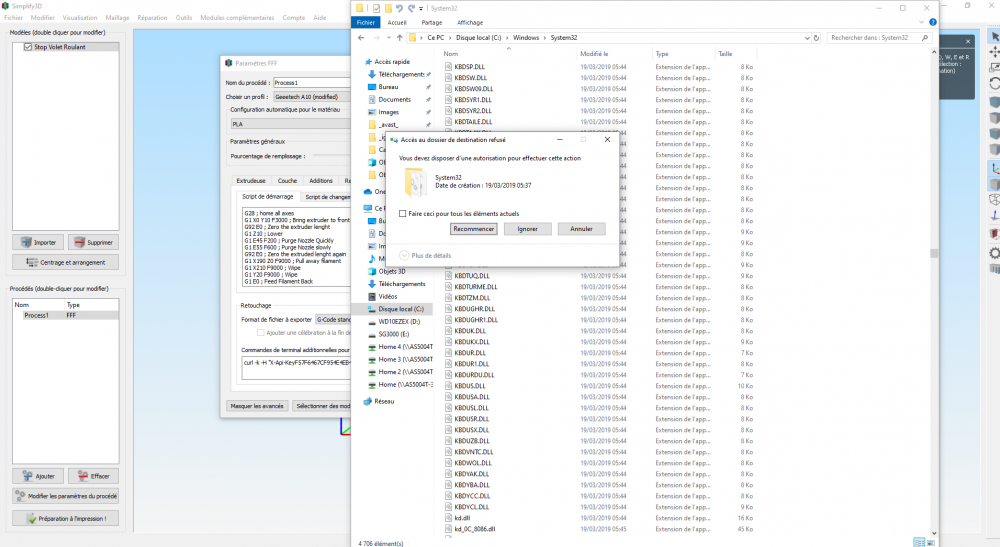Click the Pourcentage de remplissage slider
This screenshot has height=547, width=1000.
tap(332, 156)
